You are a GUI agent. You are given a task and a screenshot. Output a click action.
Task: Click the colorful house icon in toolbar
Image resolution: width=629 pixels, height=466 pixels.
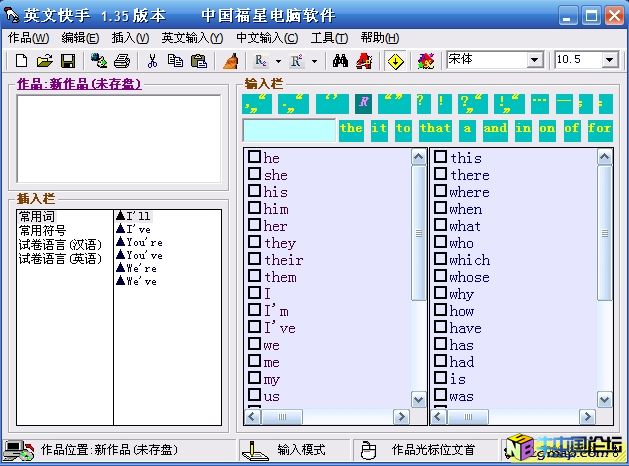426,61
